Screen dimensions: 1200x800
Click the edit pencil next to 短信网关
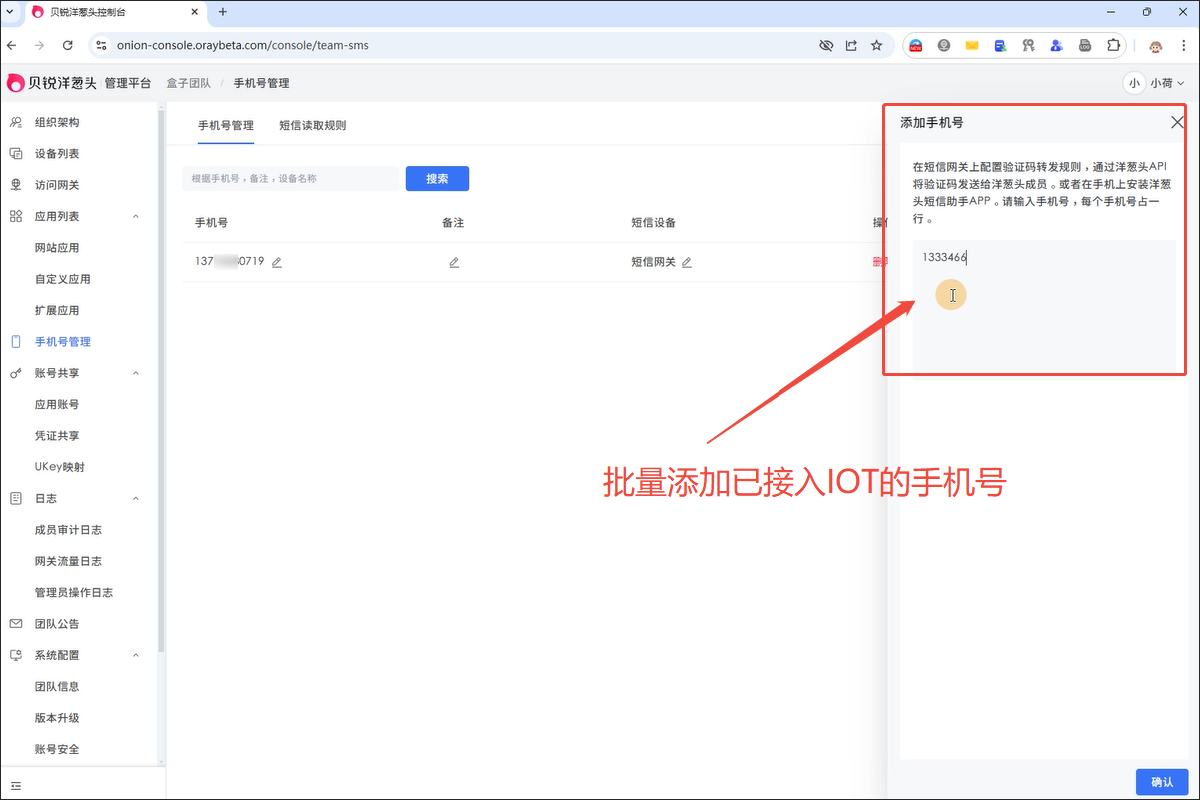point(687,262)
